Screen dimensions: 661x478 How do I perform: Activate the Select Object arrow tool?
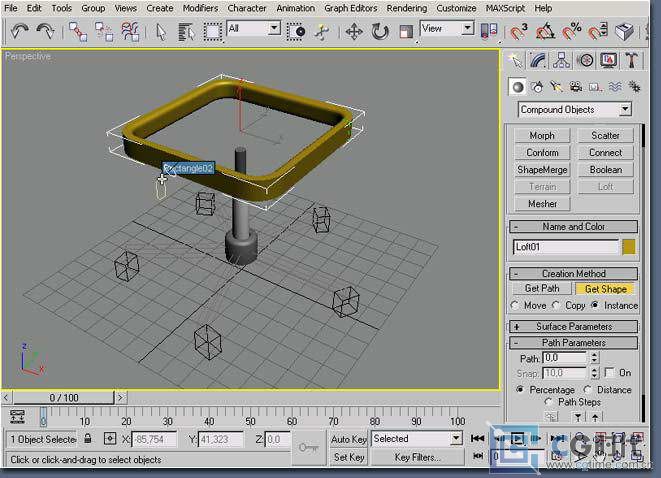click(161, 32)
